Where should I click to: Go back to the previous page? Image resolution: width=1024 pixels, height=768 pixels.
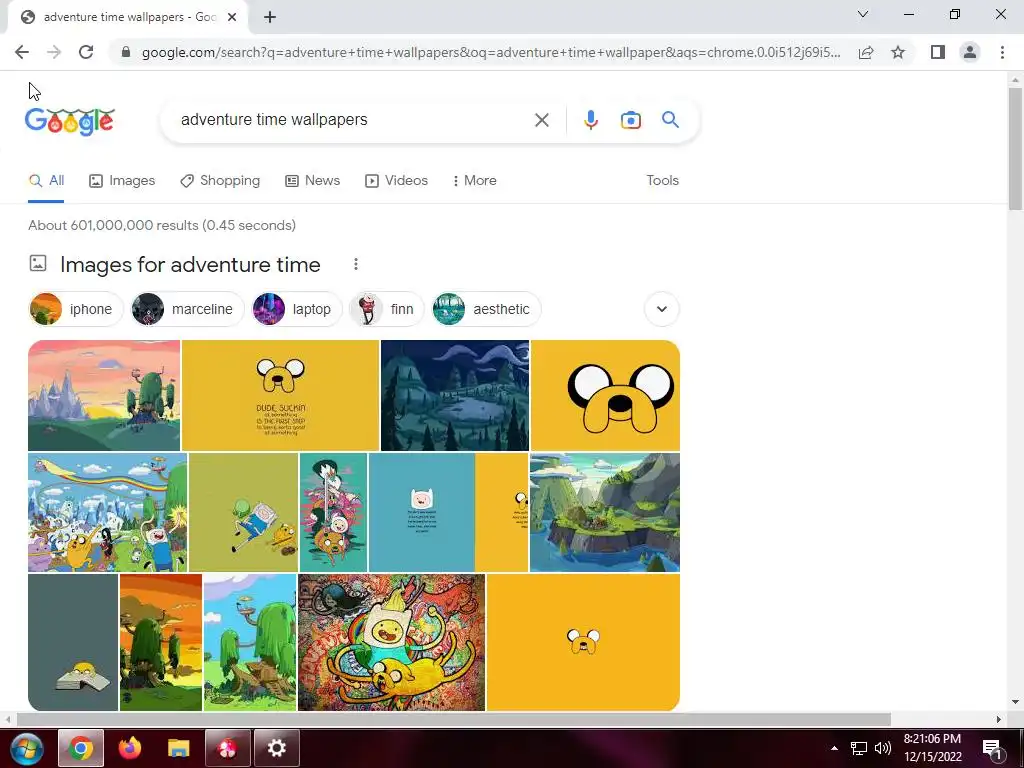[x=22, y=52]
